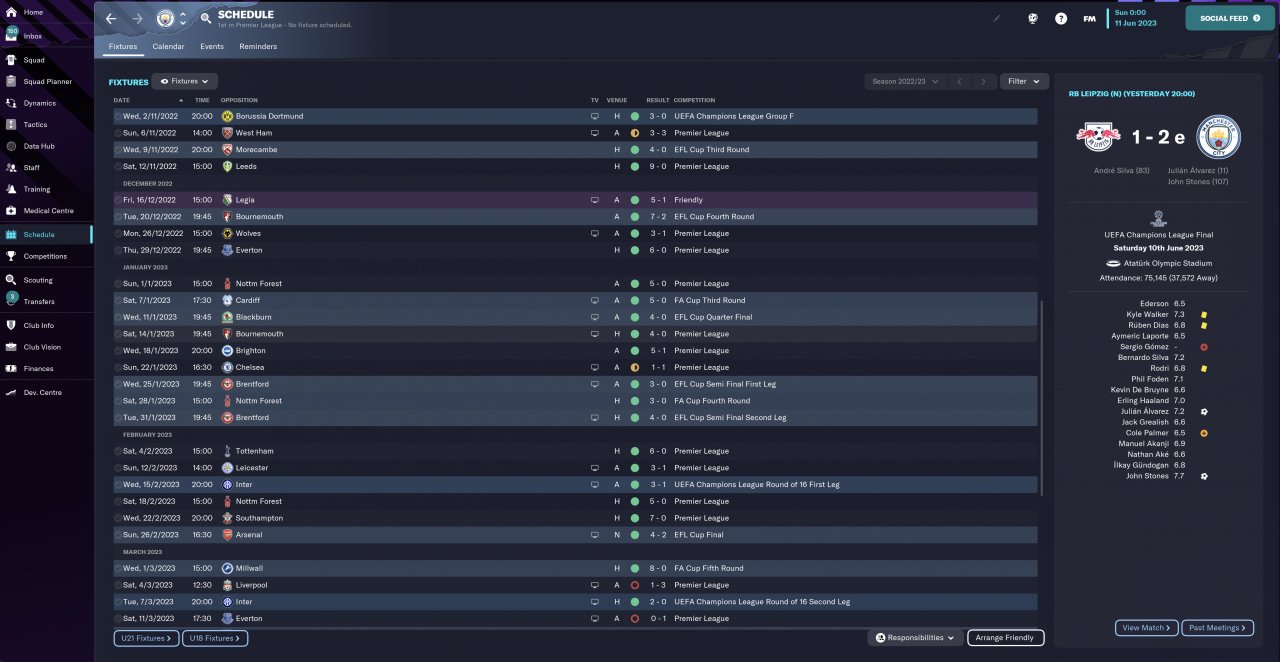
Task: Switch team with the club up/down chevrons
Action: point(183,18)
